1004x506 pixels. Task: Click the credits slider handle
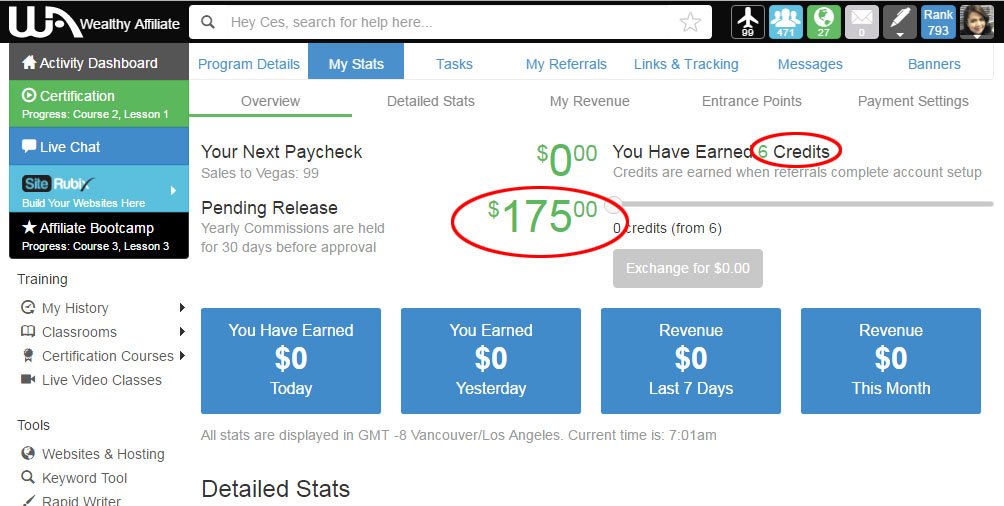(x=613, y=204)
